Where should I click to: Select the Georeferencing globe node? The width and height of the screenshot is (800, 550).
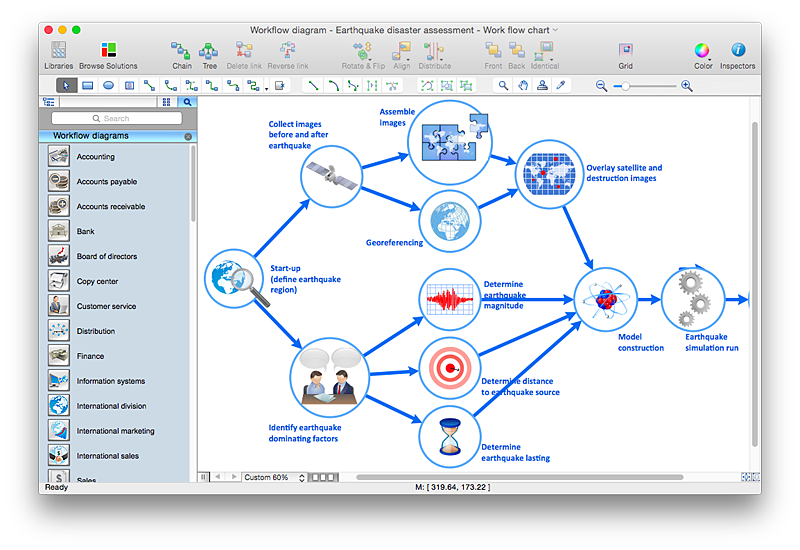point(449,221)
